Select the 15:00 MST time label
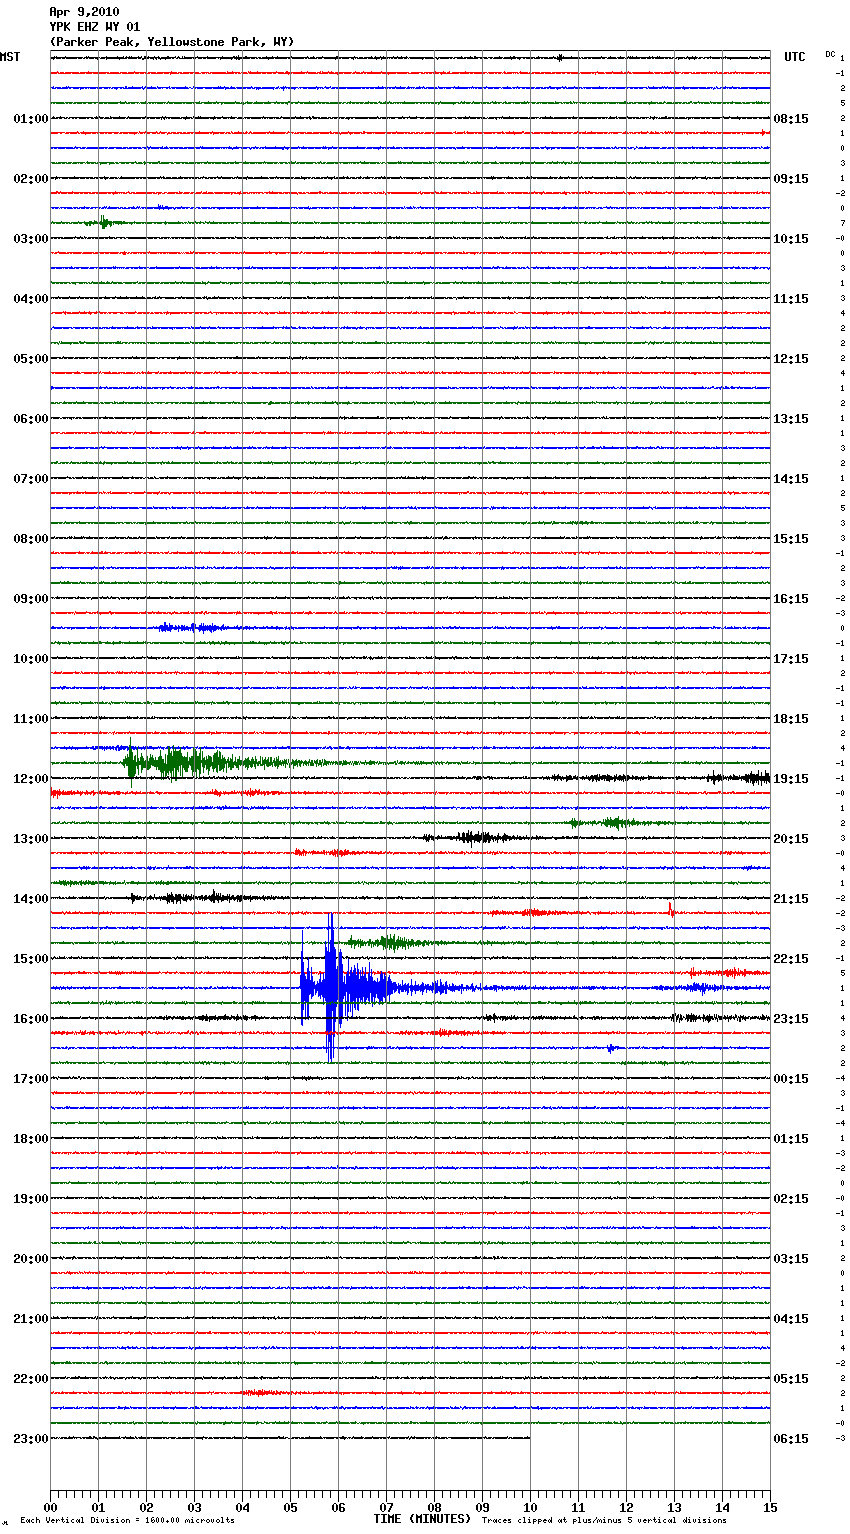850x1534 pixels. [x=31, y=959]
